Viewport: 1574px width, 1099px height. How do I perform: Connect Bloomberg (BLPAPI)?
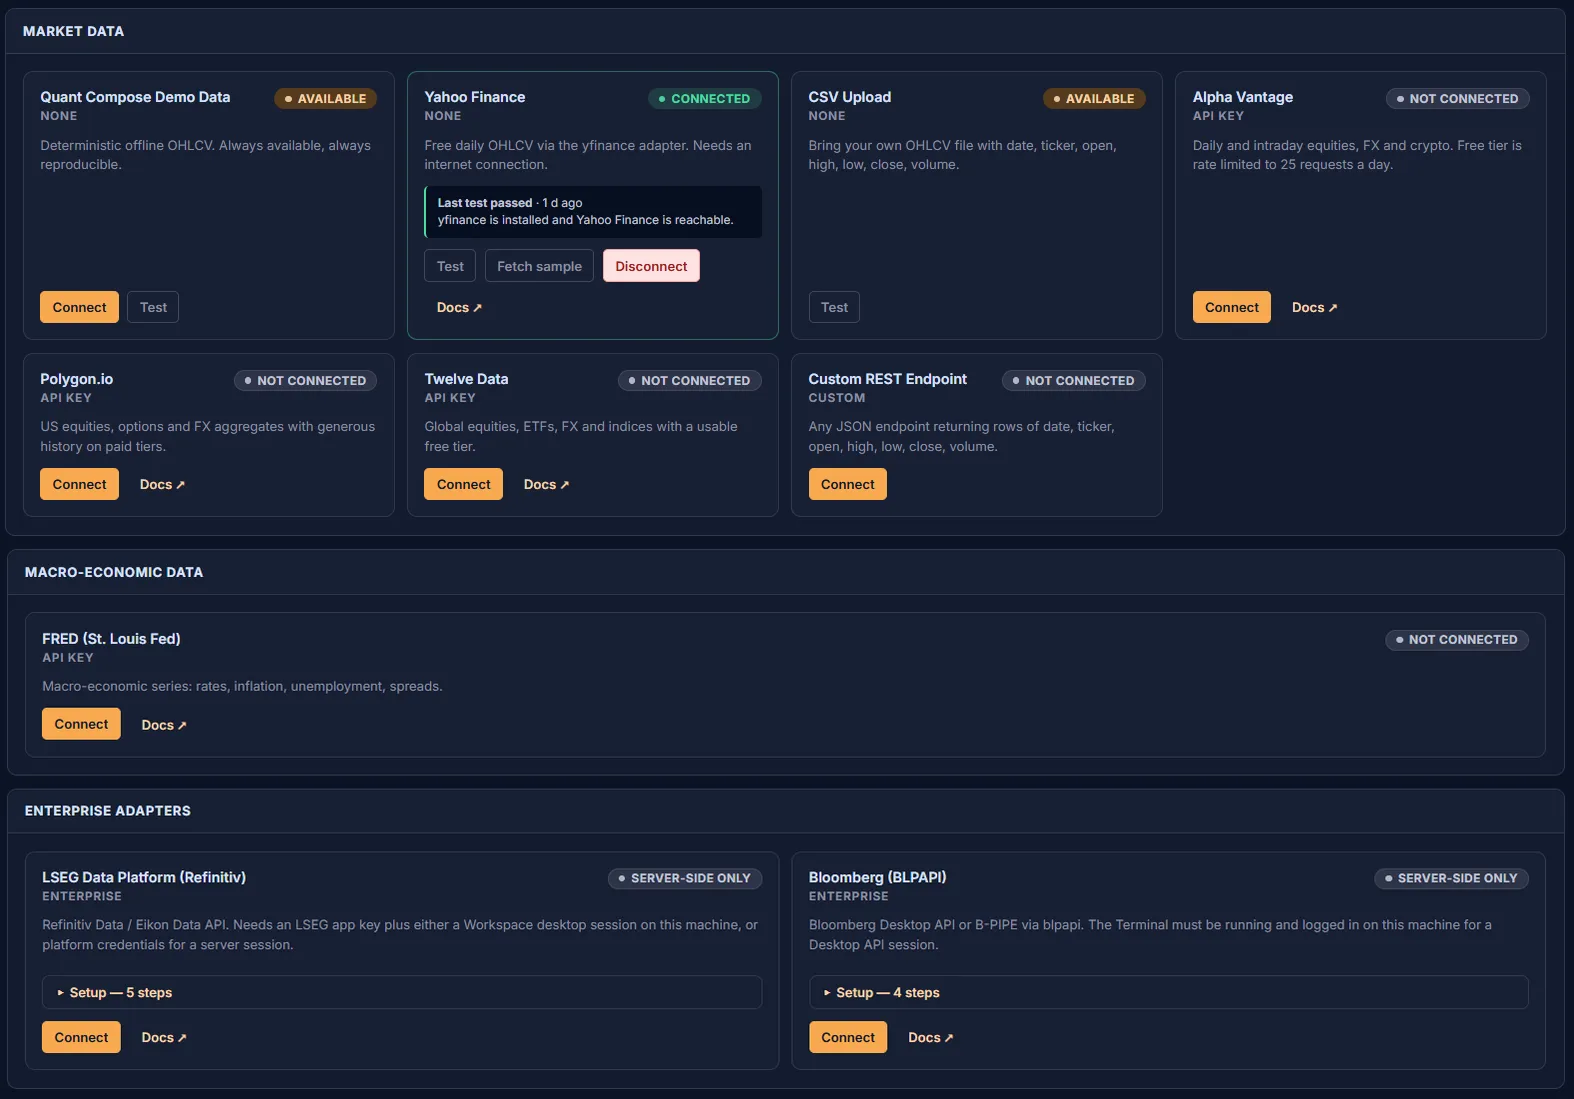click(x=848, y=1037)
